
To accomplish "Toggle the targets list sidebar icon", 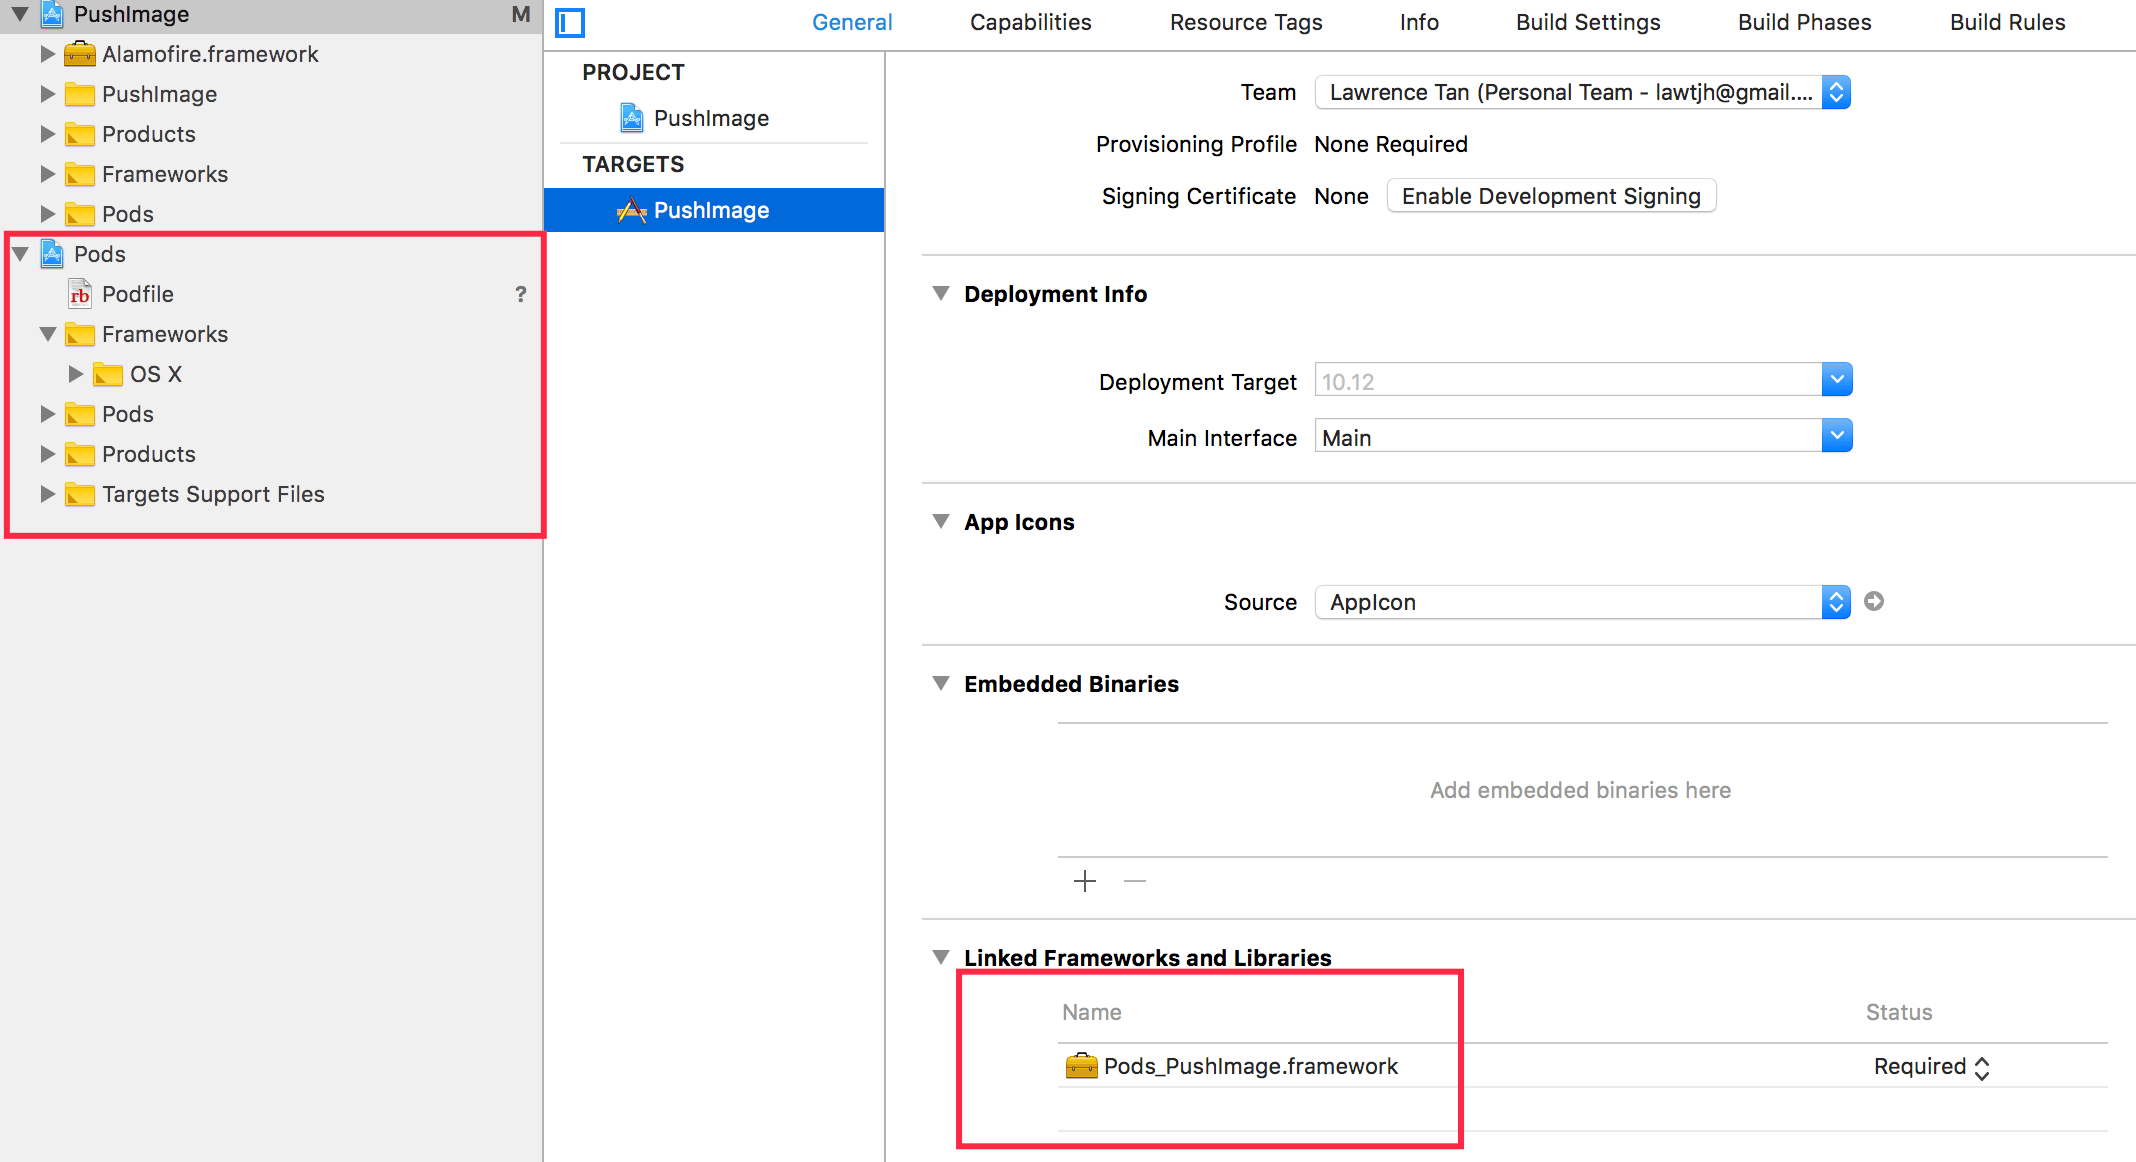I will (x=570, y=22).
